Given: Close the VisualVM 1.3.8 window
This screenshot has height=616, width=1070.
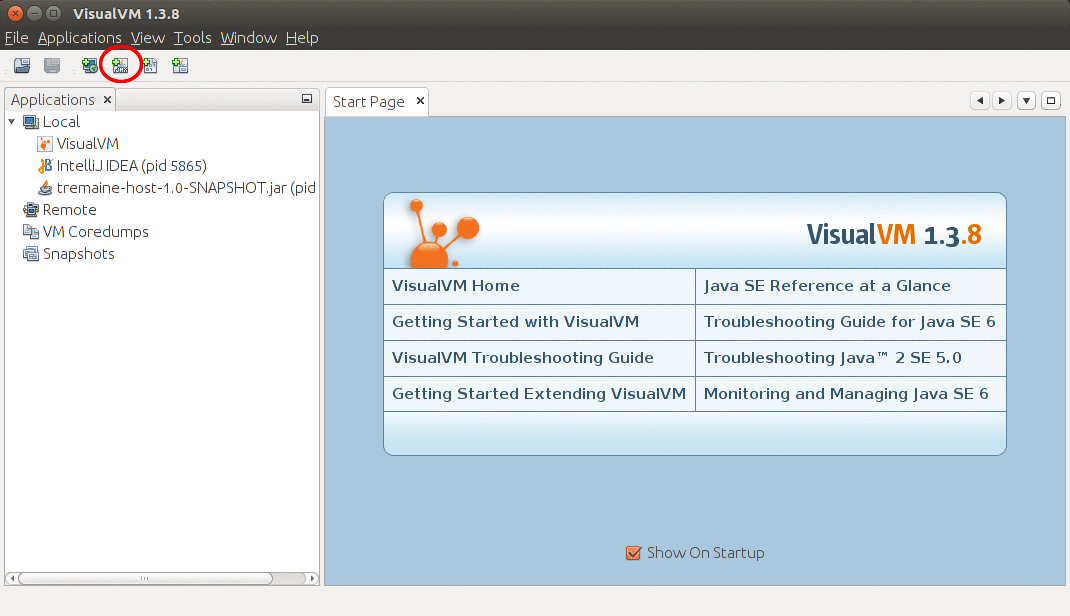Looking at the screenshot, I should [x=15, y=14].
